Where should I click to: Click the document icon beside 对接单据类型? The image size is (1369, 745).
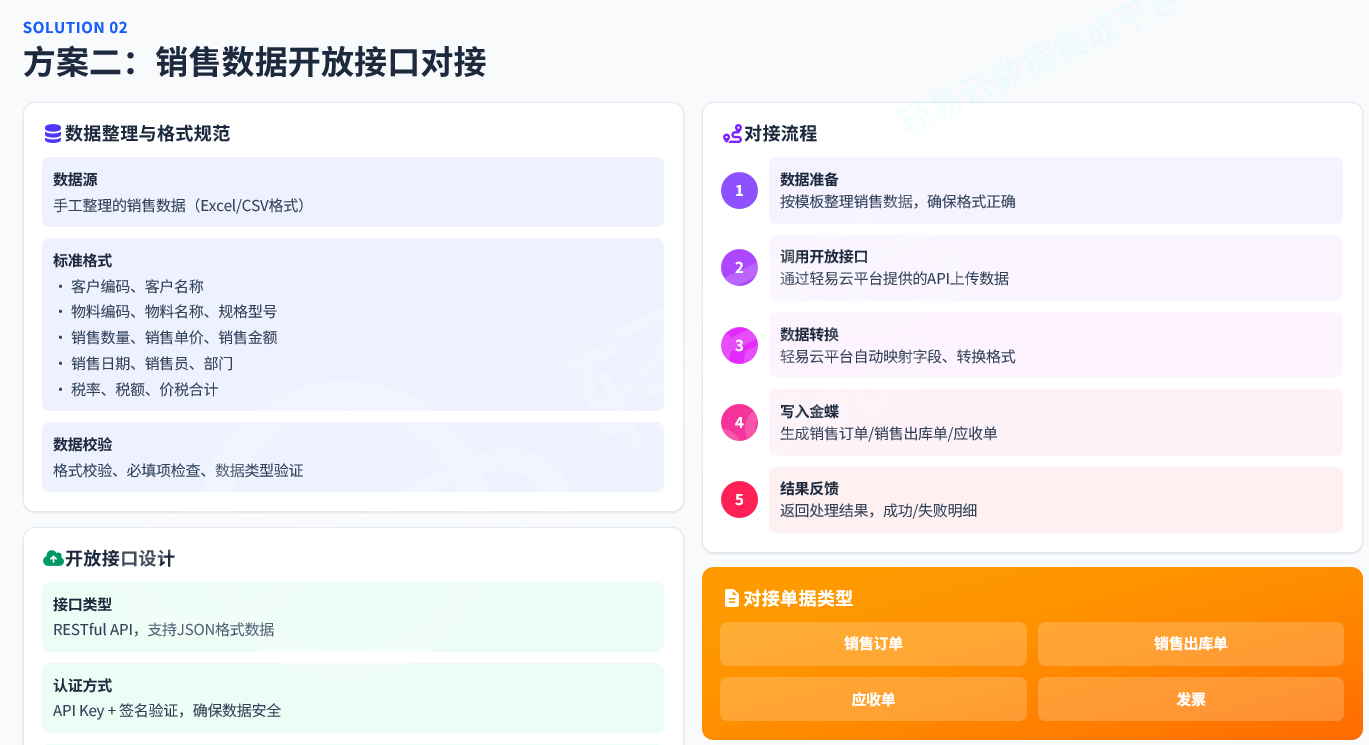731,598
